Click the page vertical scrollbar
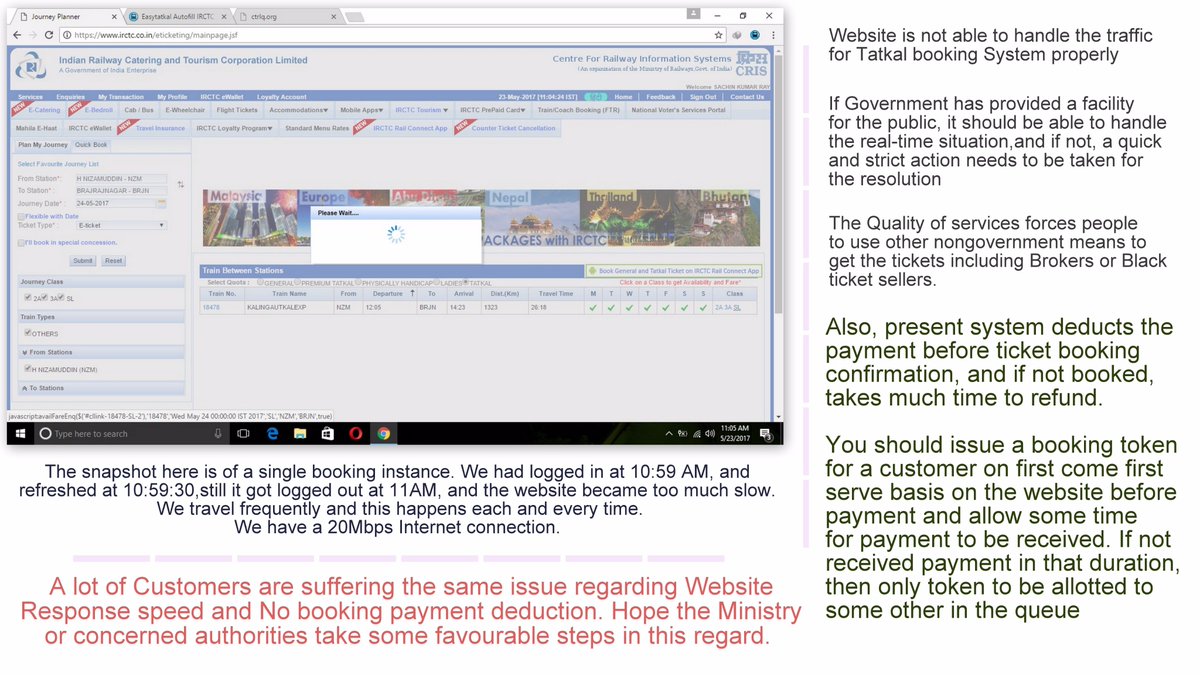This screenshot has height=675, width=1200. (778, 232)
